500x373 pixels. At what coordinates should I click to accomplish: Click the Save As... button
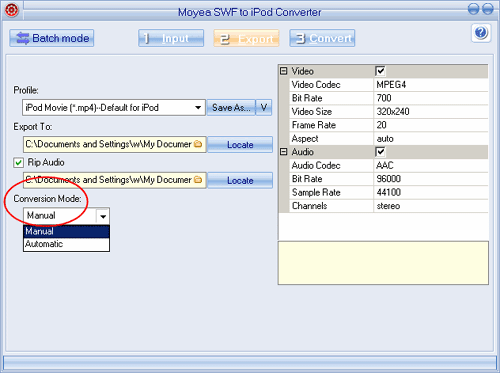[x=231, y=108]
